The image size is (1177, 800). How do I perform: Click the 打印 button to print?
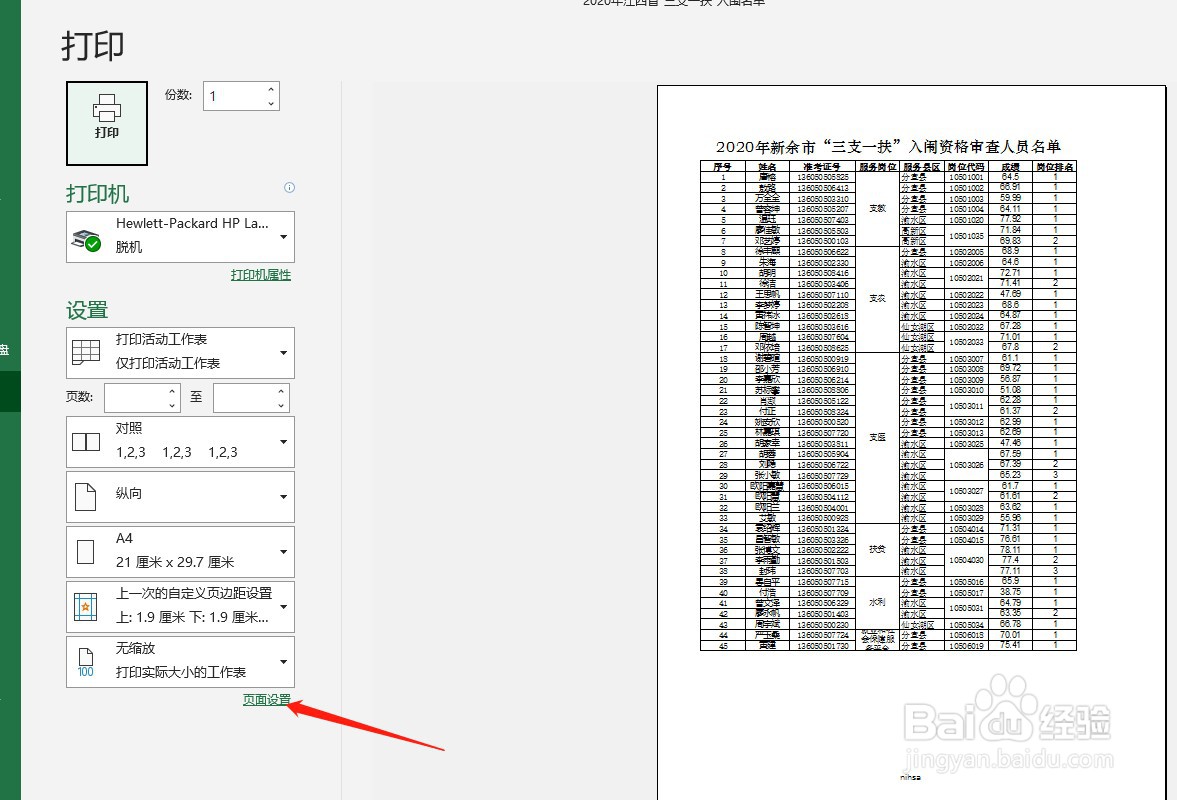click(106, 122)
